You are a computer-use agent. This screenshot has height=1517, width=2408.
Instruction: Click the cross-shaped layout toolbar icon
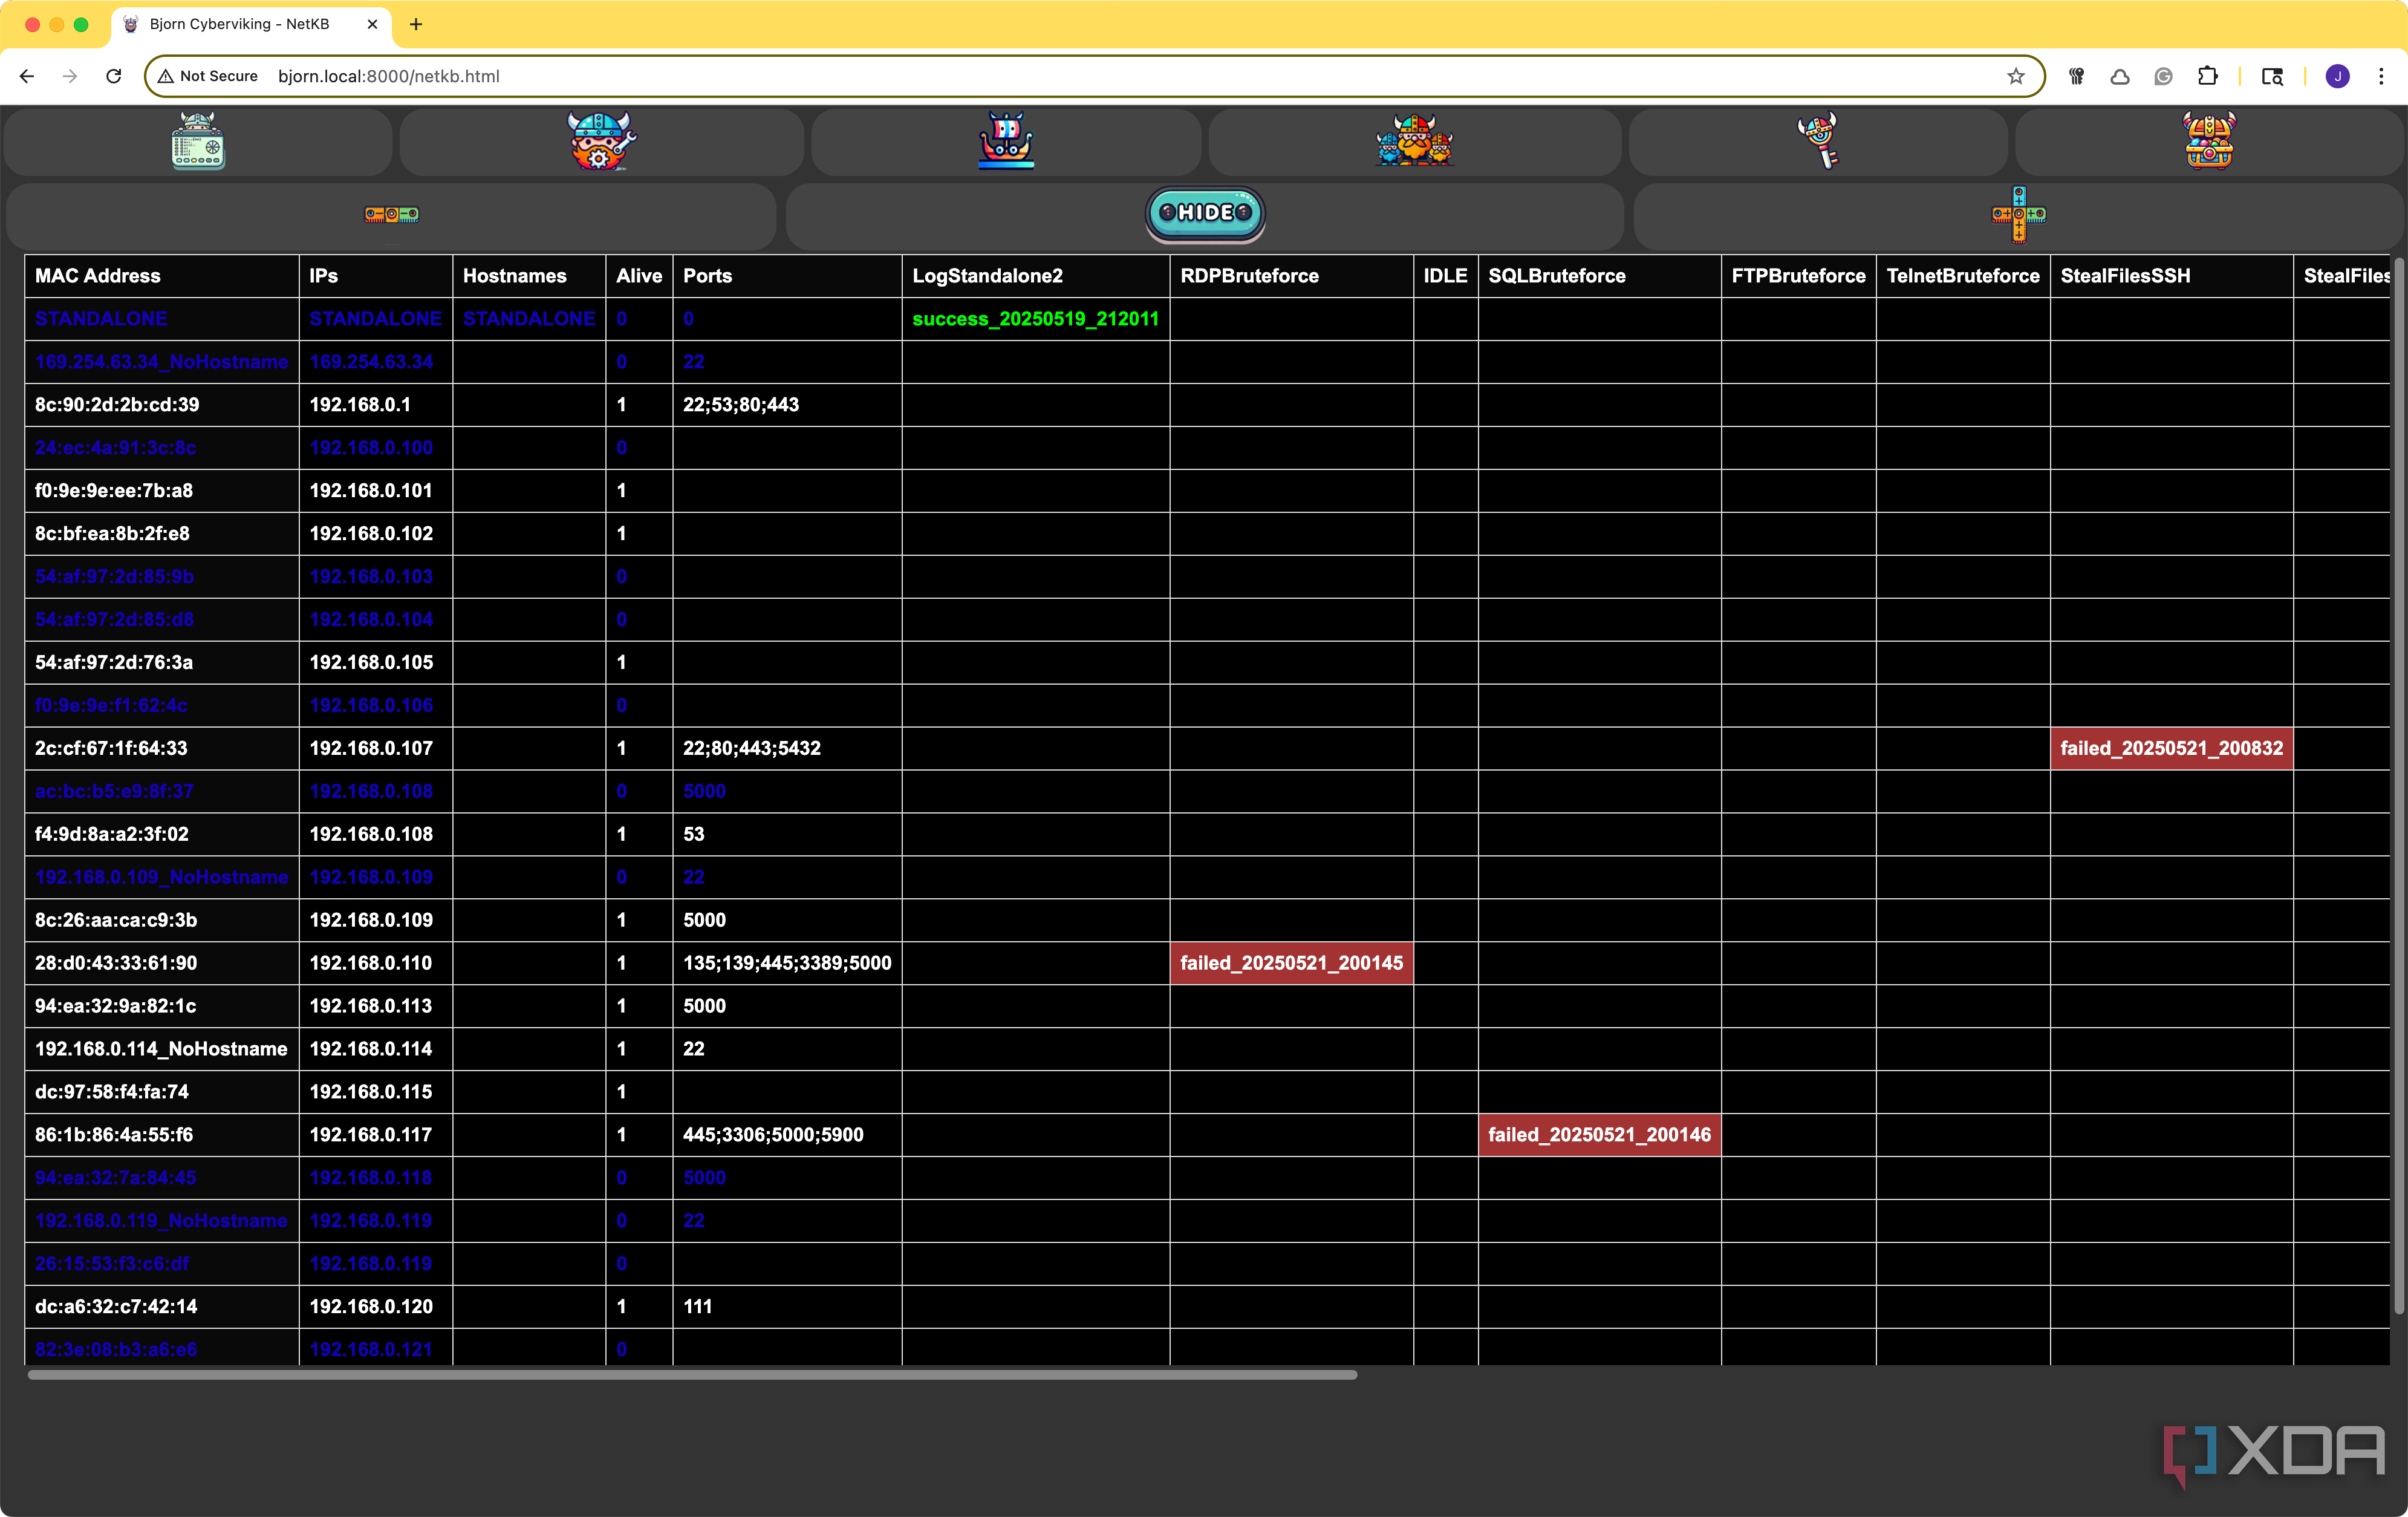coord(2018,214)
